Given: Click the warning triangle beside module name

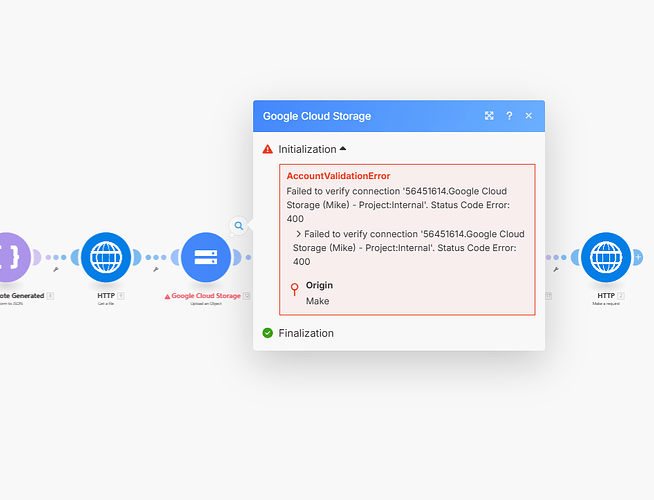Looking at the screenshot, I should (167, 296).
